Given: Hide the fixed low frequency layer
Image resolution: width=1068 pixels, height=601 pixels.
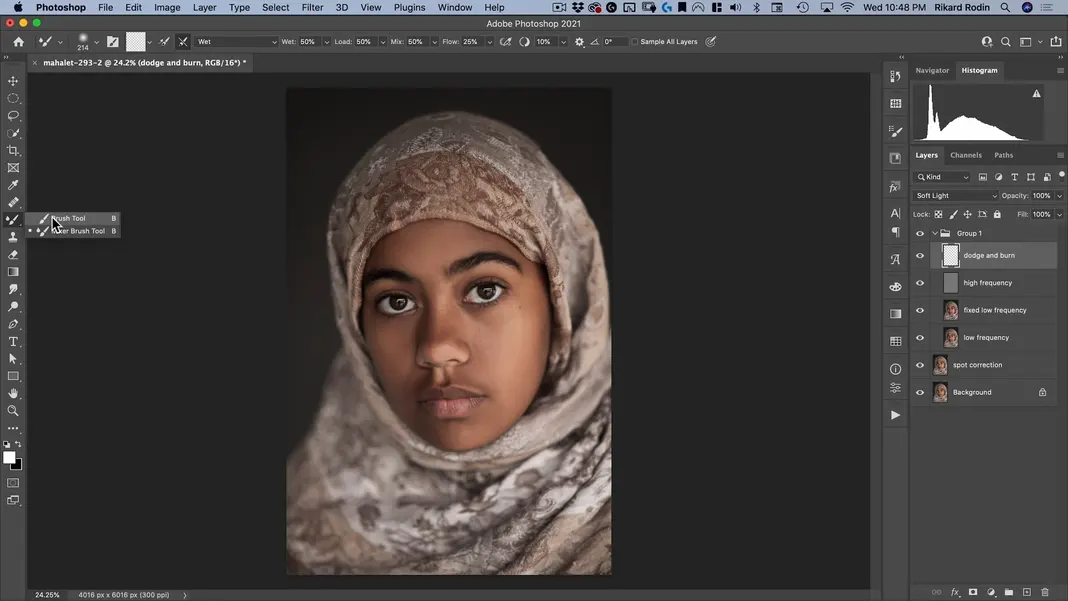Looking at the screenshot, I should (920, 310).
